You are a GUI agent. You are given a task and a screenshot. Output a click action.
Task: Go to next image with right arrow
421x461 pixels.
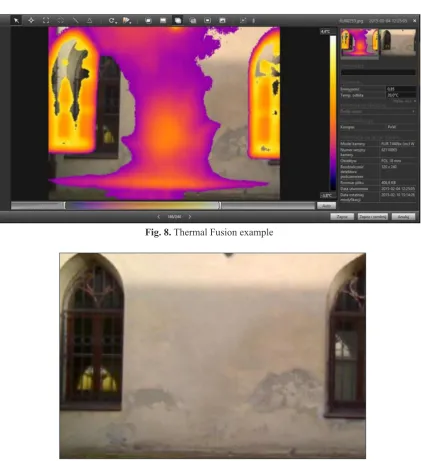pyautogui.click(x=190, y=217)
